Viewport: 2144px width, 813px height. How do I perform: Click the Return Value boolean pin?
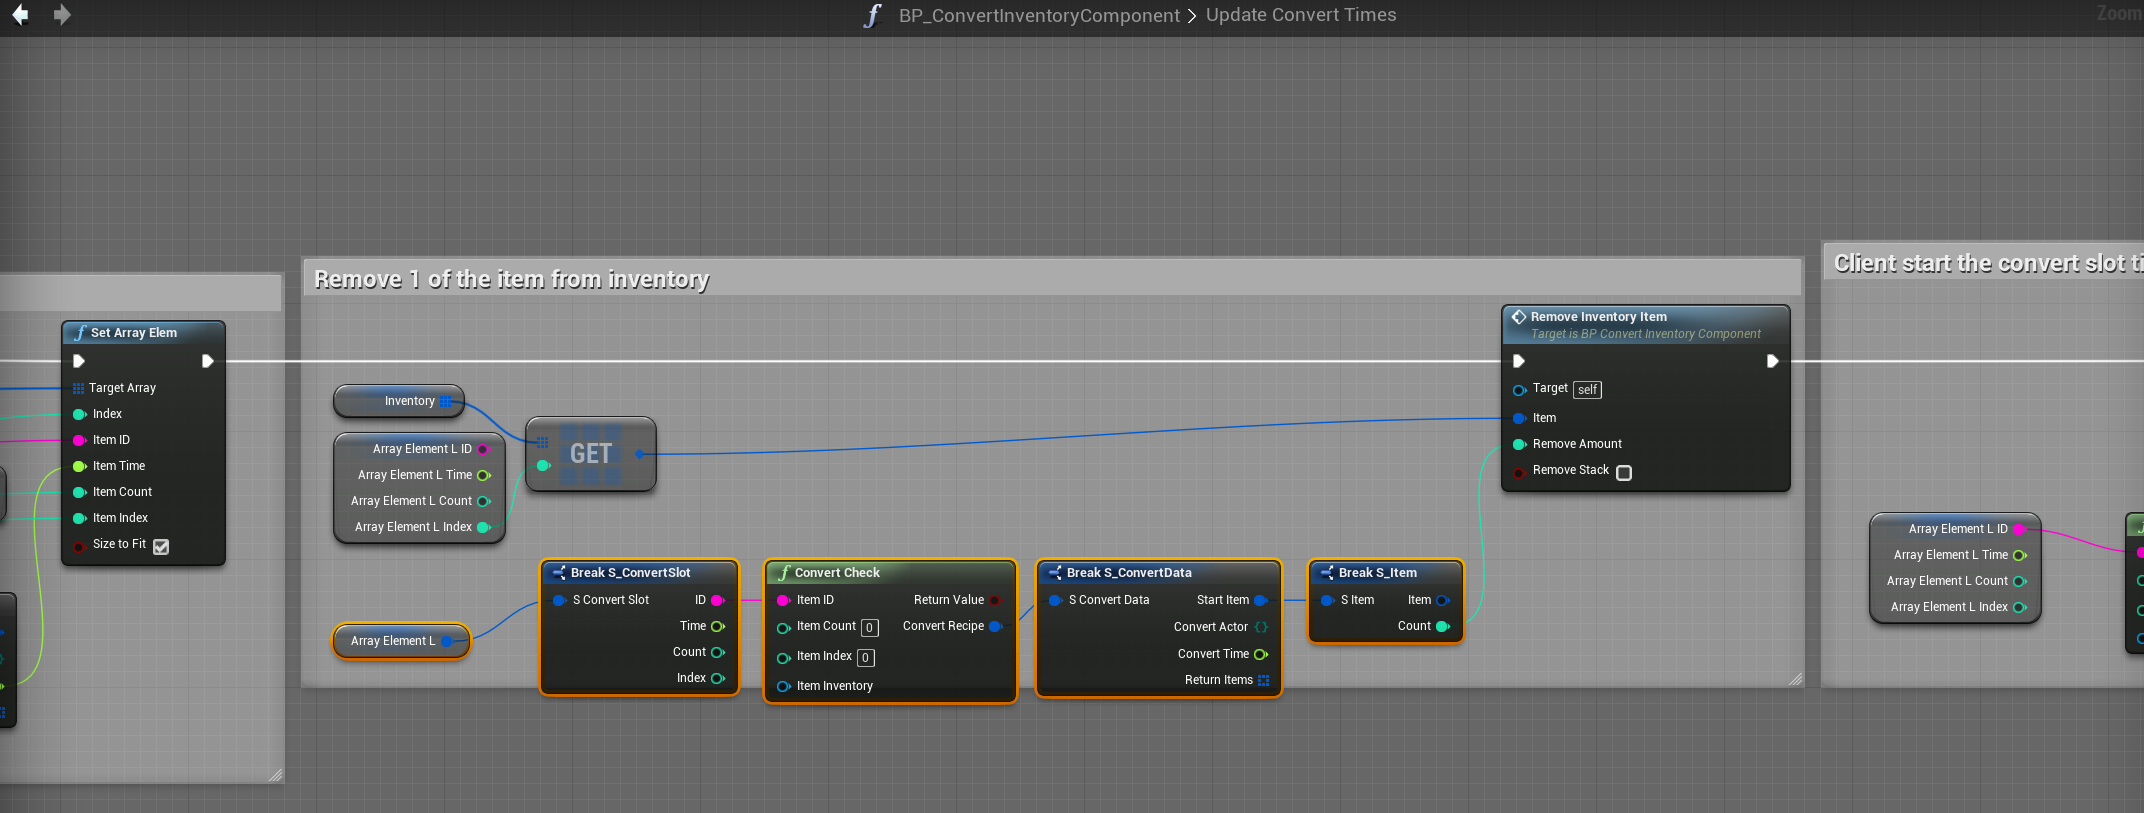995,600
